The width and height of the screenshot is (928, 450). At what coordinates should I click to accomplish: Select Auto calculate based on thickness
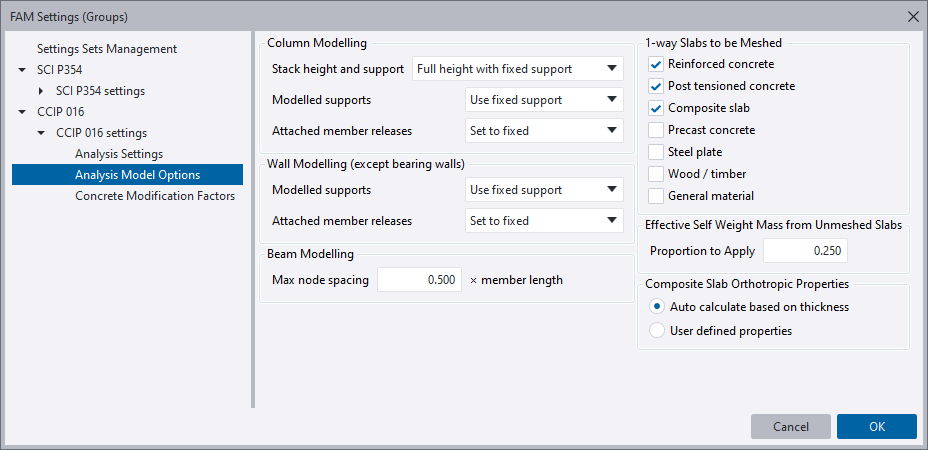pyautogui.click(x=657, y=307)
